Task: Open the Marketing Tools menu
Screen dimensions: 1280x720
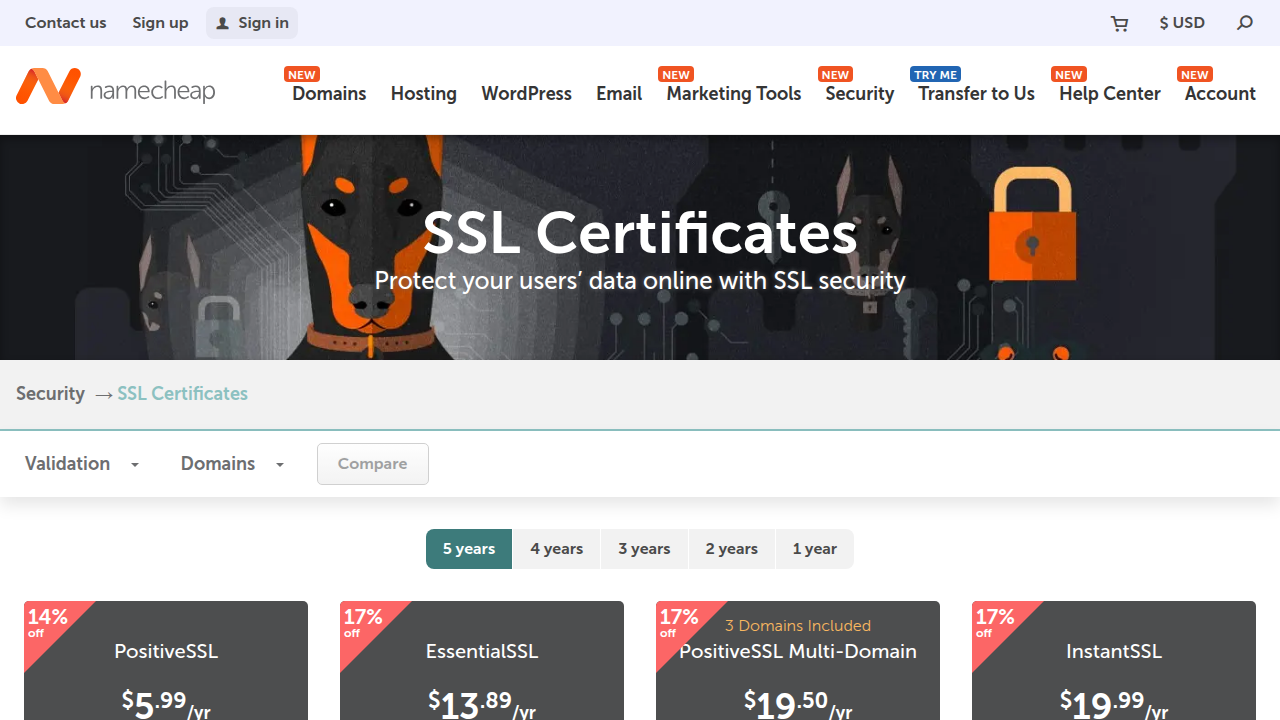Action: click(x=734, y=93)
